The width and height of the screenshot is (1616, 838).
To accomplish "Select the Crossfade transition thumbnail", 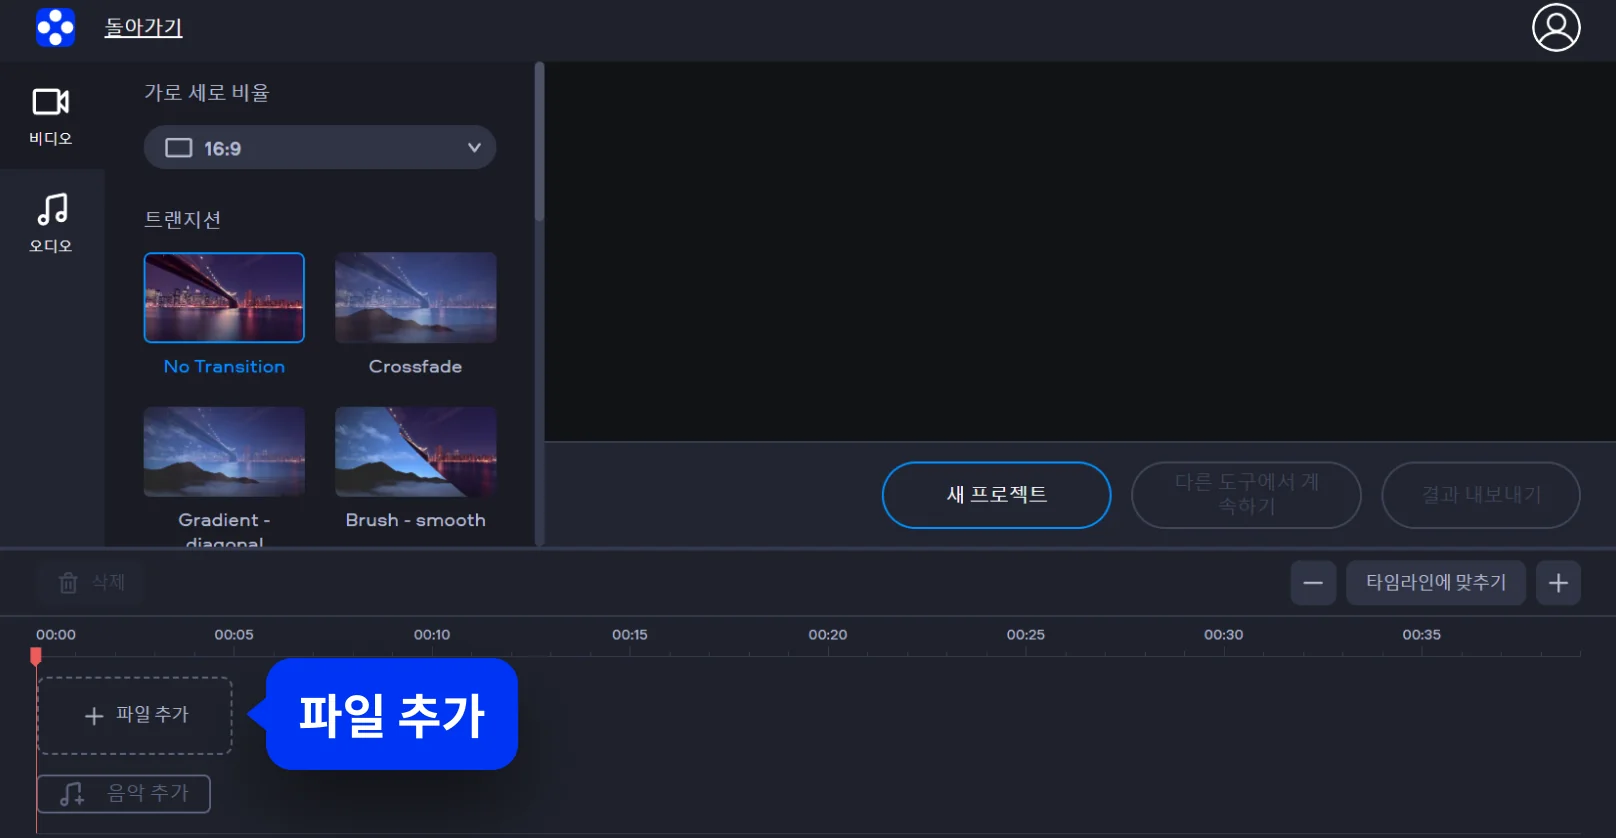I will tap(416, 298).
